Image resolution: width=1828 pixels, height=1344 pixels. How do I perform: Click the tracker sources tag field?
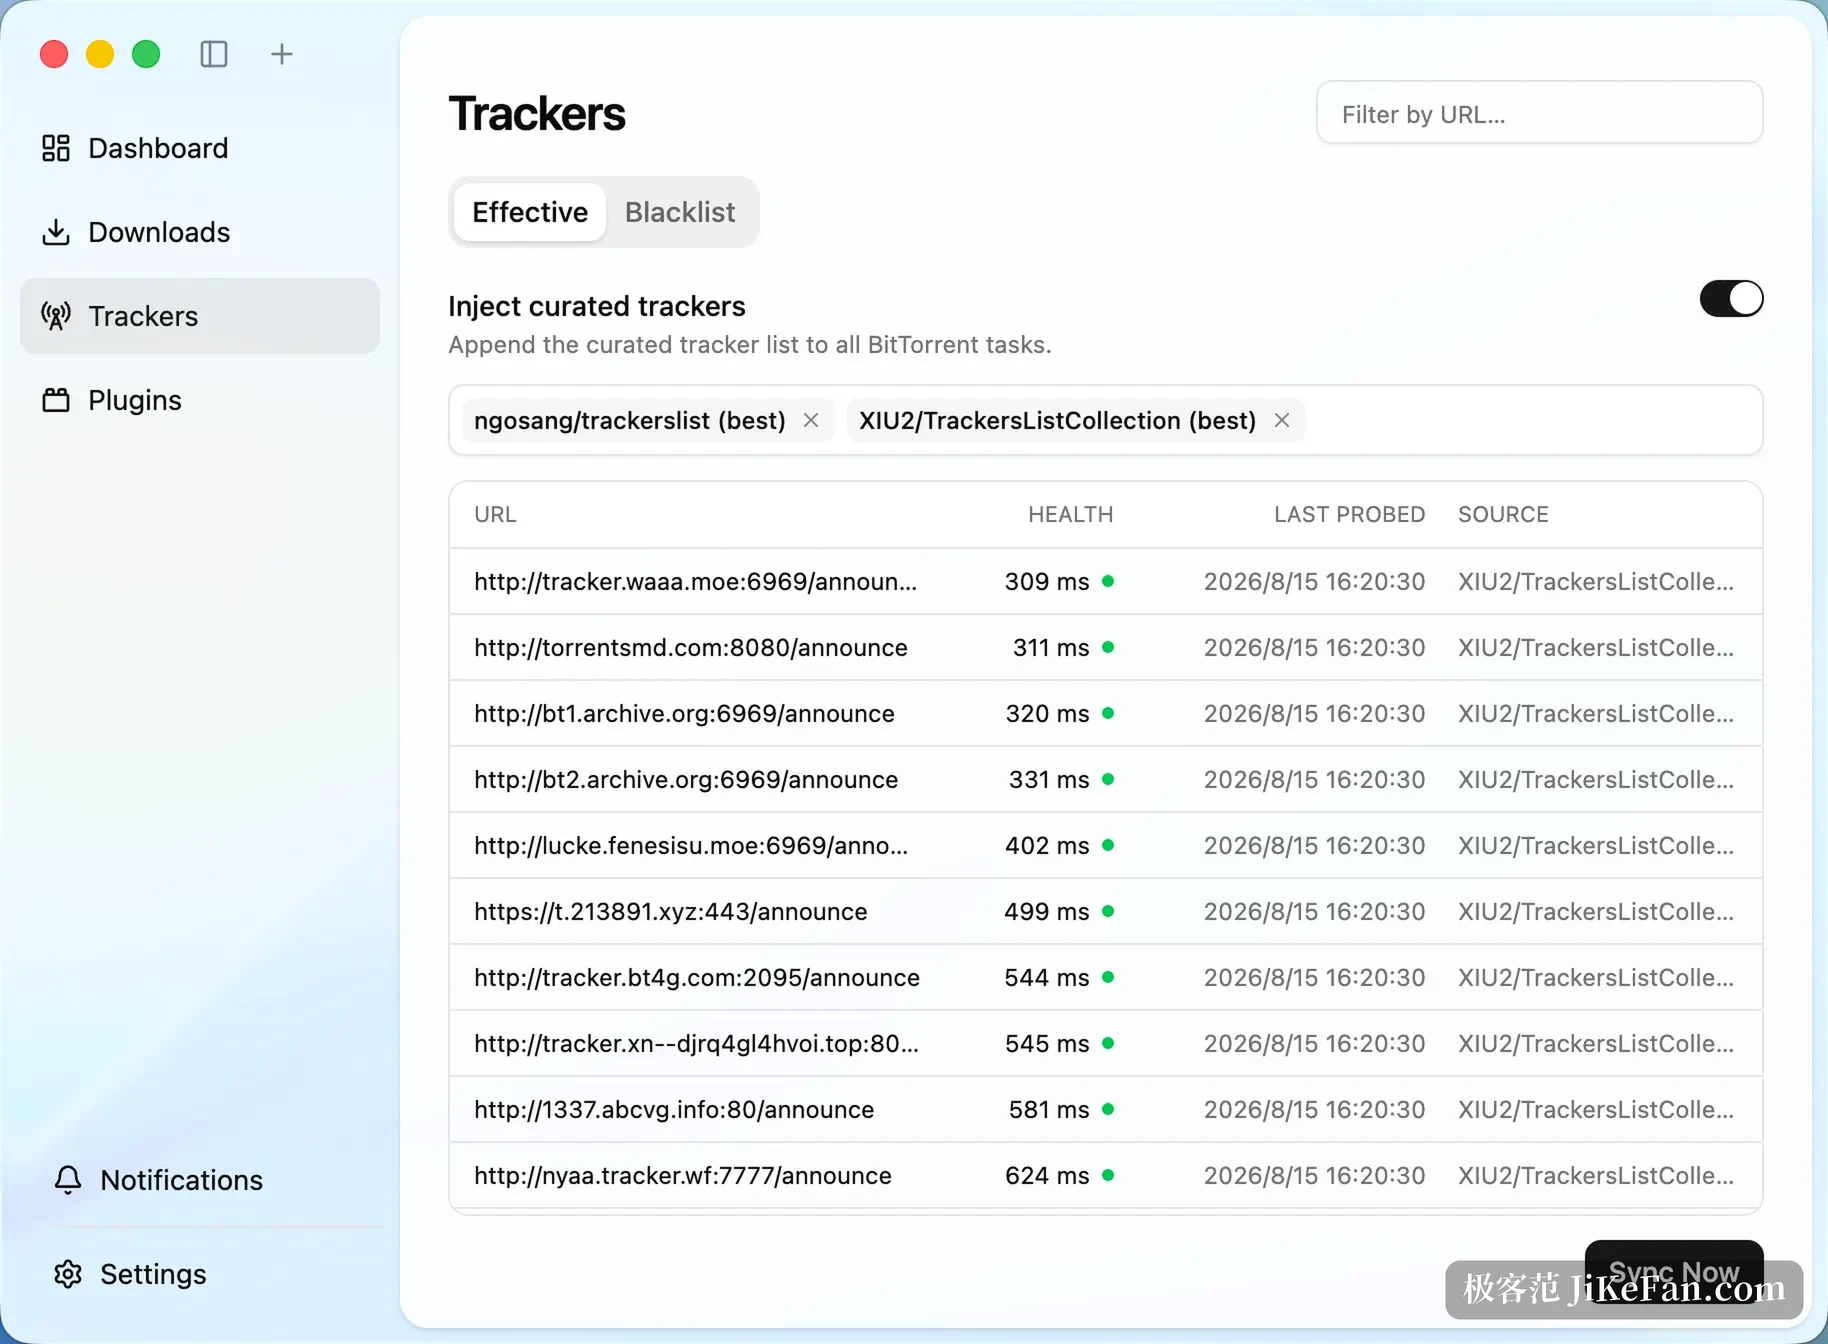pyautogui.click(x=1105, y=420)
